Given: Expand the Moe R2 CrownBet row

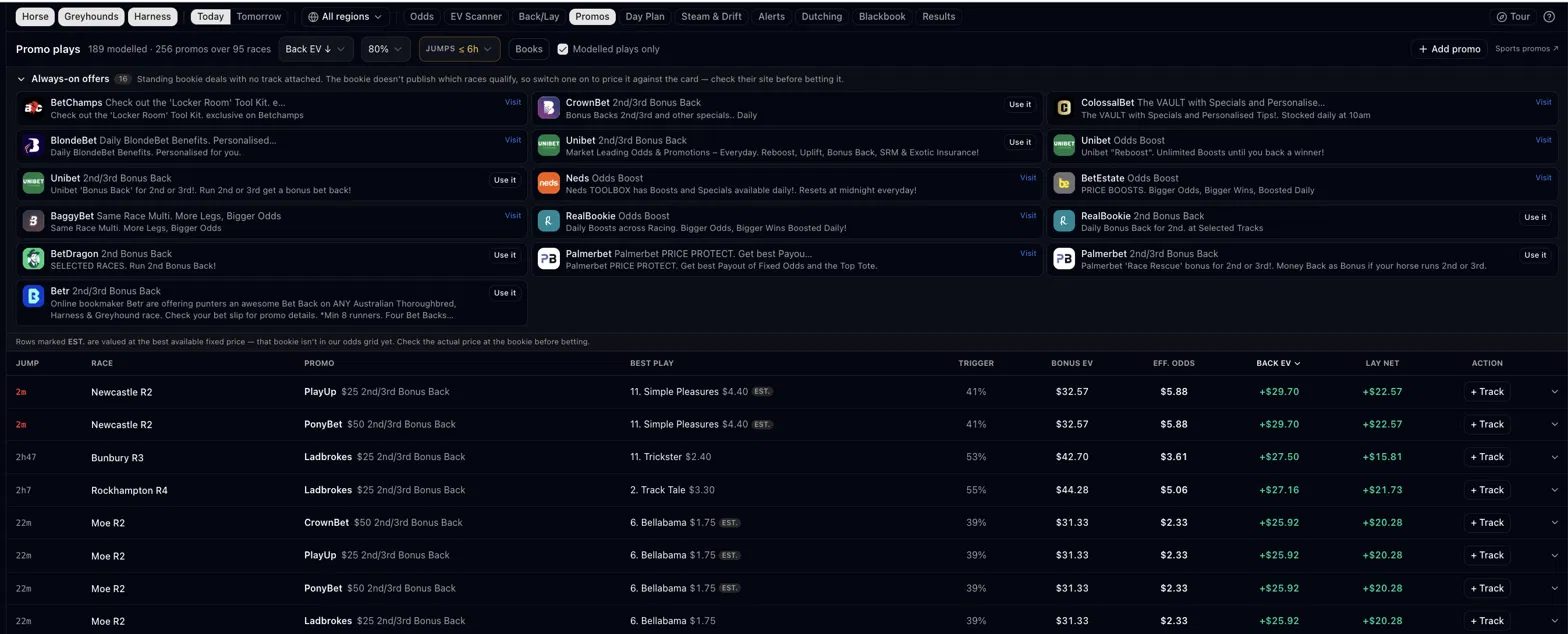Looking at the screenshot, I should [x=1554, y=523].
